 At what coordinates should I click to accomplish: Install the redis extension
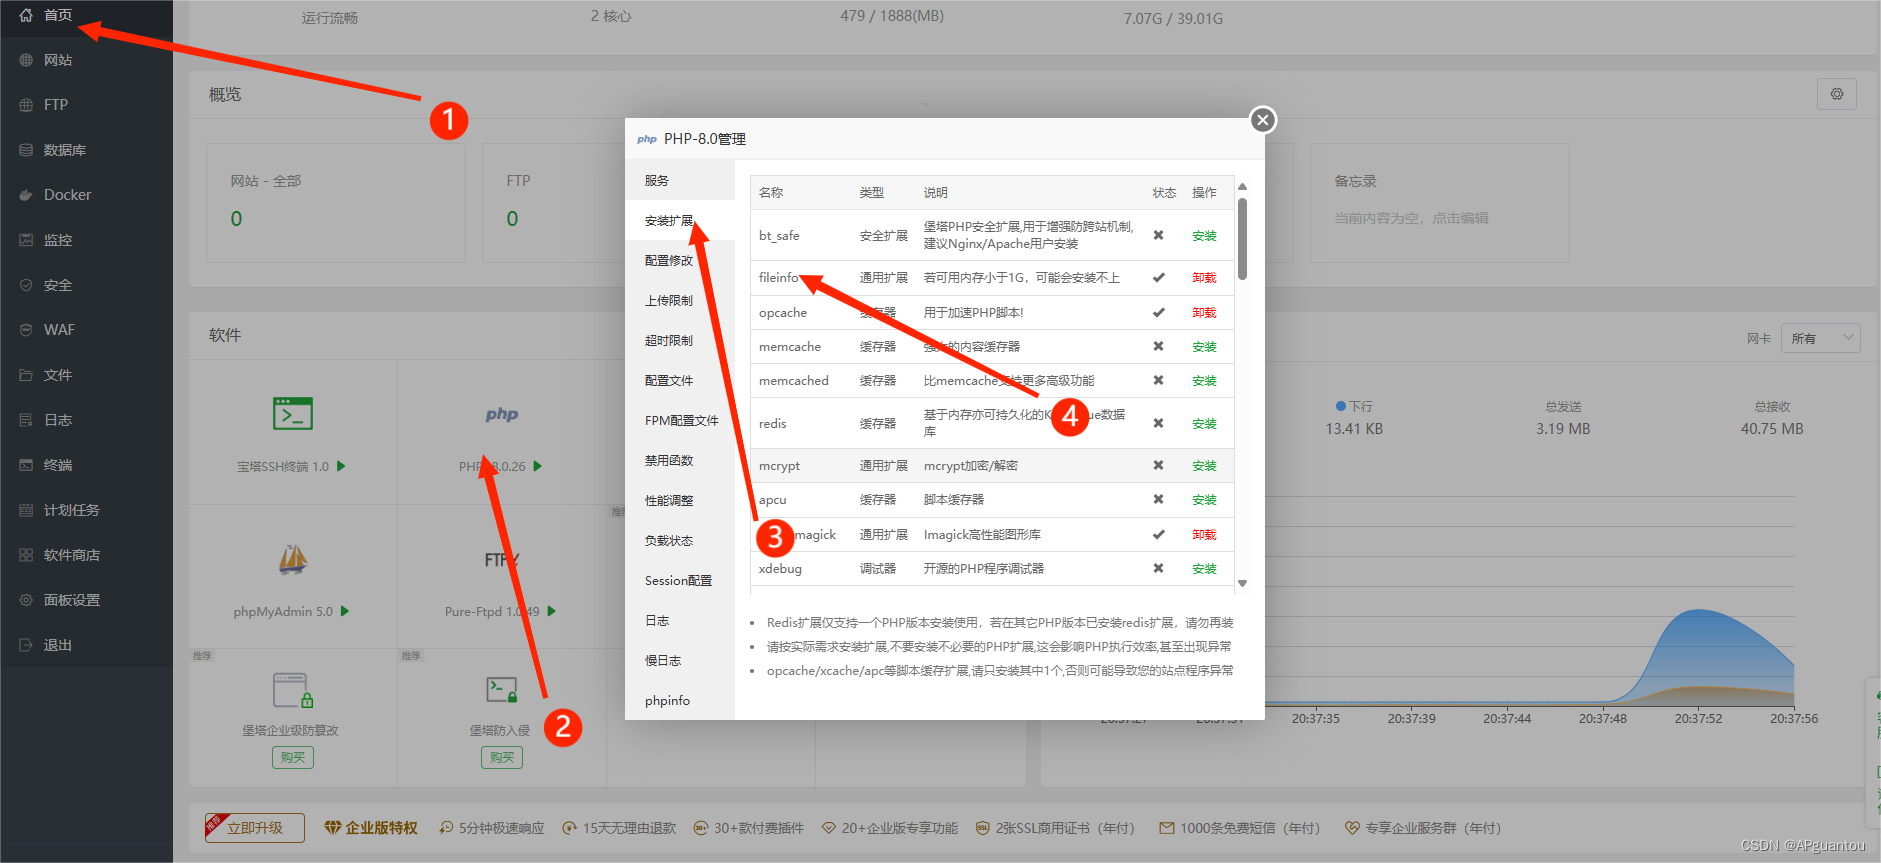pos(1204,424)
